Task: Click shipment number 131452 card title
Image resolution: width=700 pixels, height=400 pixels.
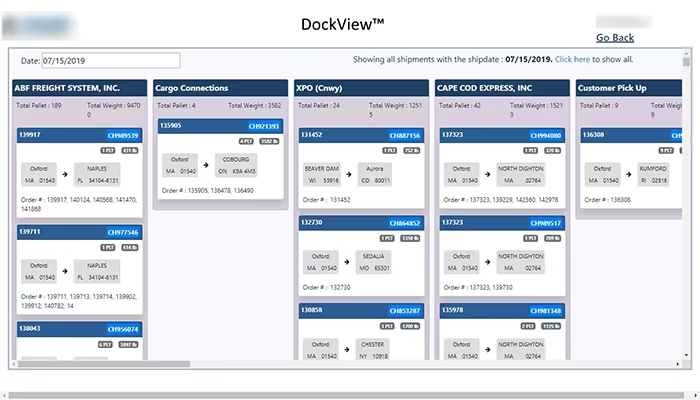Action: (312, 135)
